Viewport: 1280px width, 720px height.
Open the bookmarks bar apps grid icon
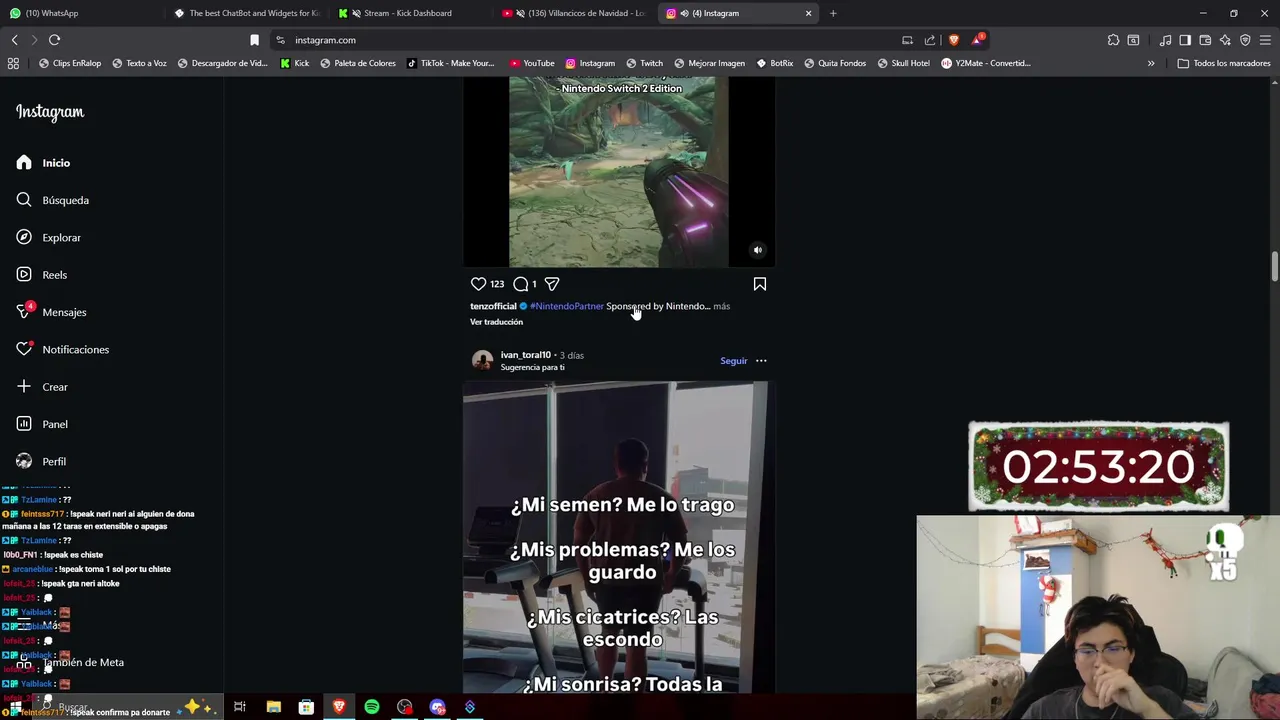13,63
